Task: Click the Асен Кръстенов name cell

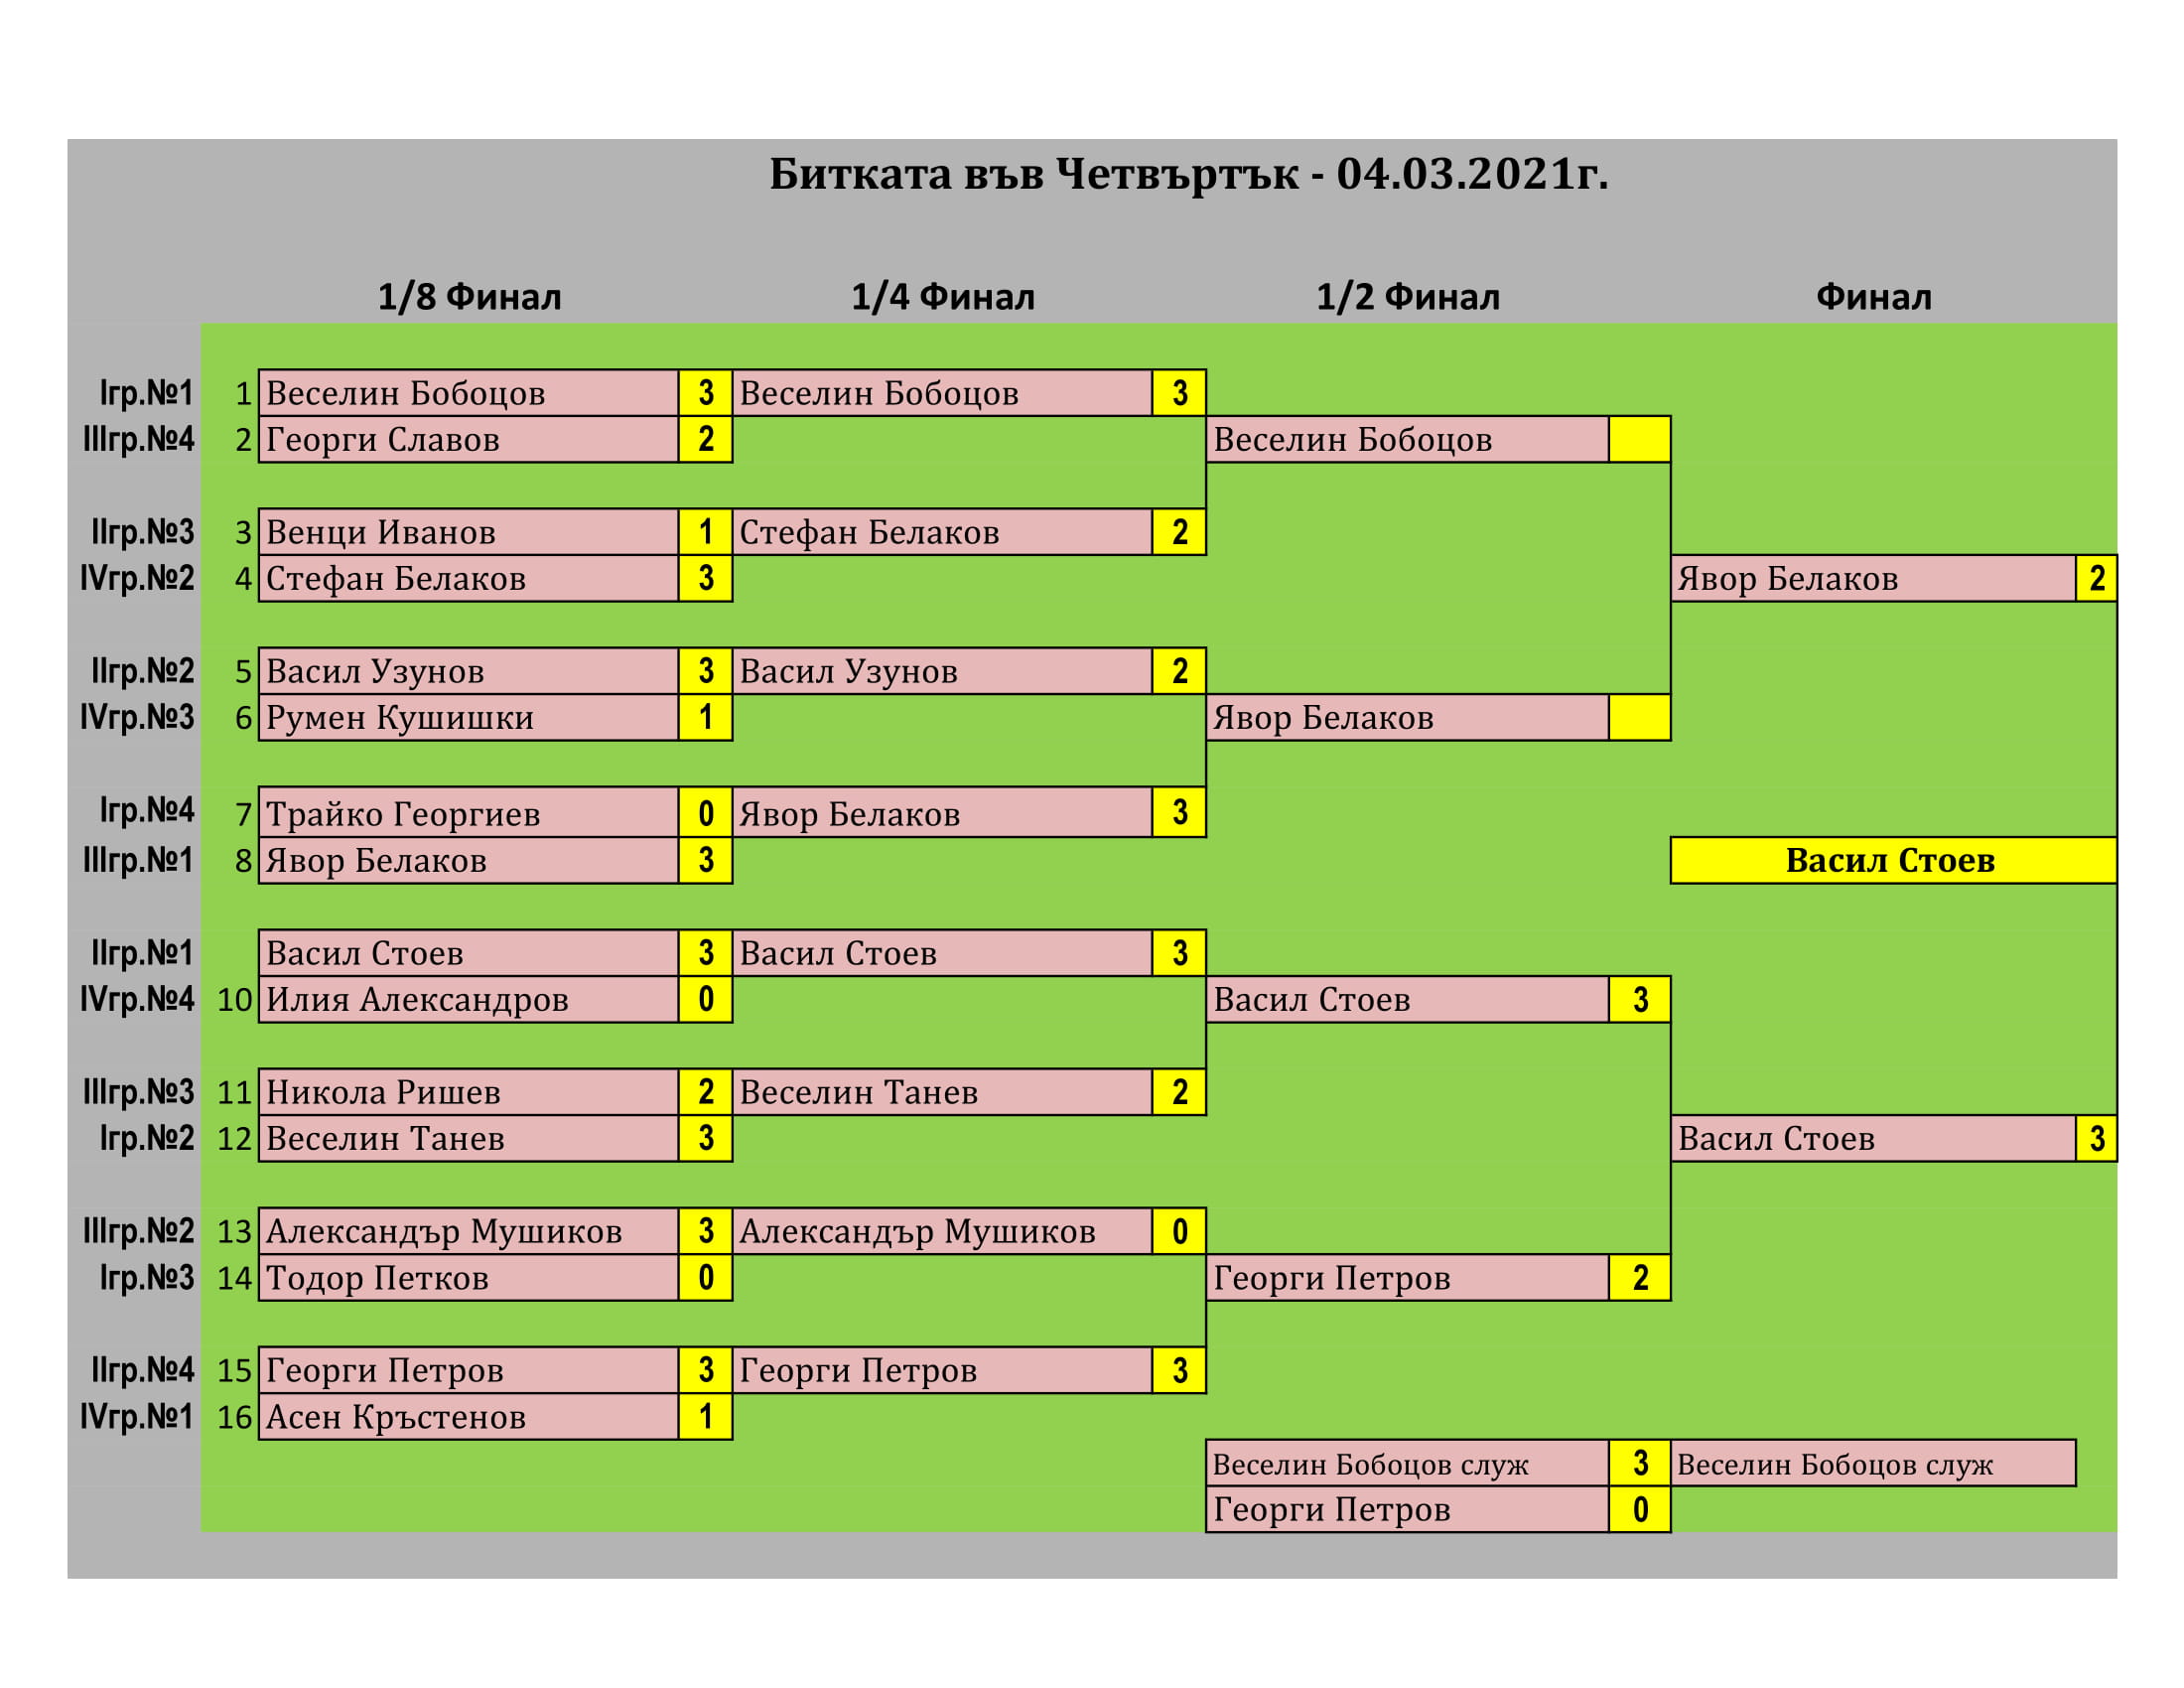Action: pyautogui.click(x=468, y=1417)
